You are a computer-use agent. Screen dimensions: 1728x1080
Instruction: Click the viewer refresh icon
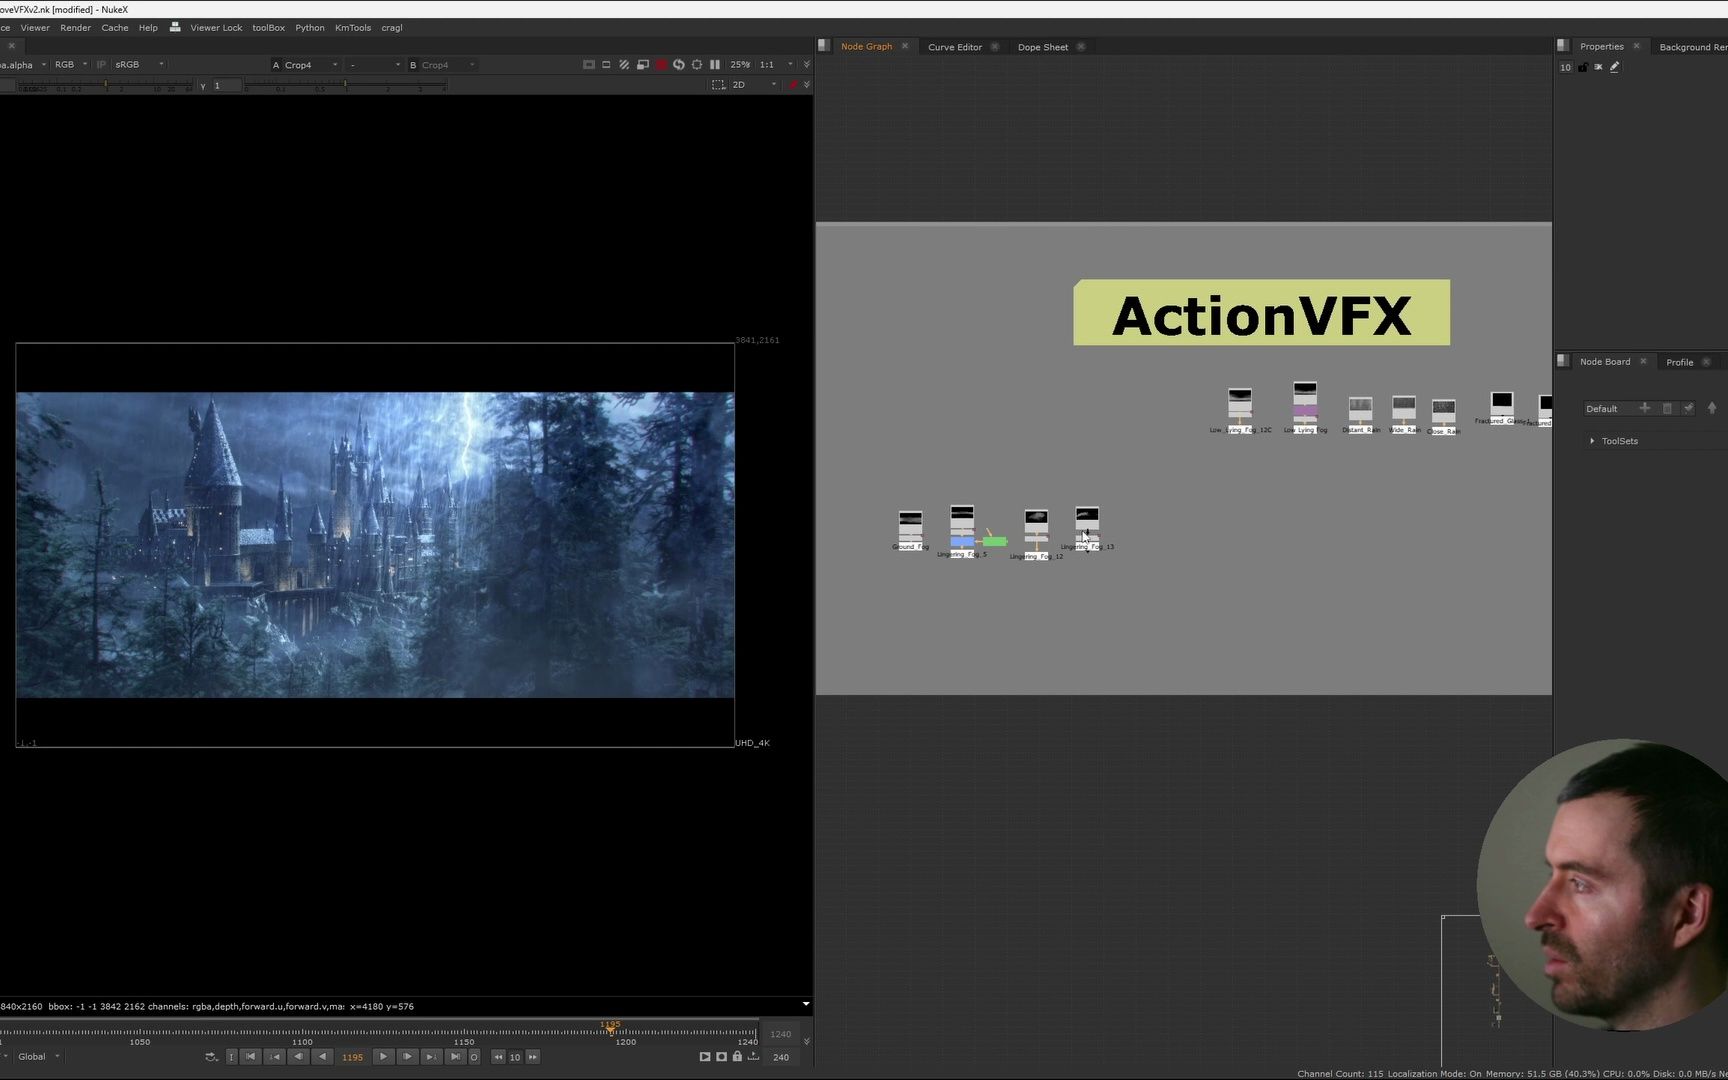[x=679, y=65]
